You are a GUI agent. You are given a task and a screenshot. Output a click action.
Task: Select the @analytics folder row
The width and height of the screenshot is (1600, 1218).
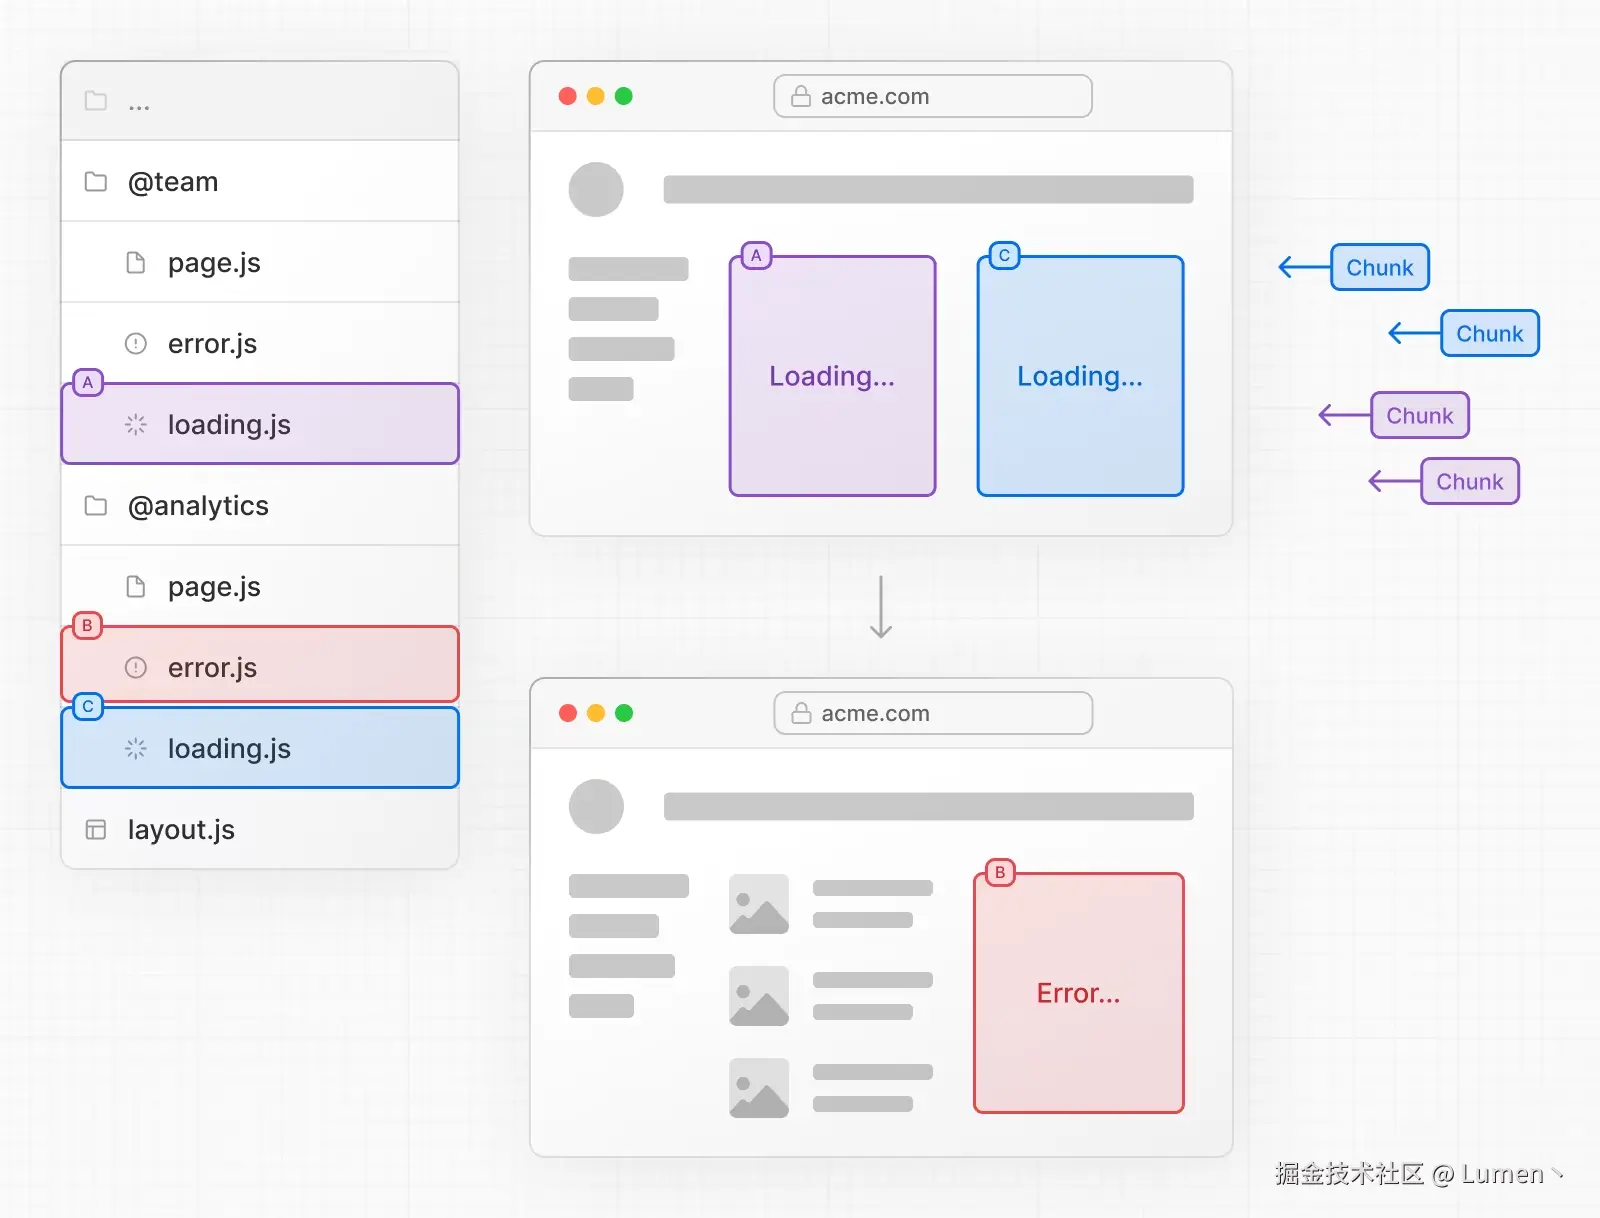tap(260, 506)
